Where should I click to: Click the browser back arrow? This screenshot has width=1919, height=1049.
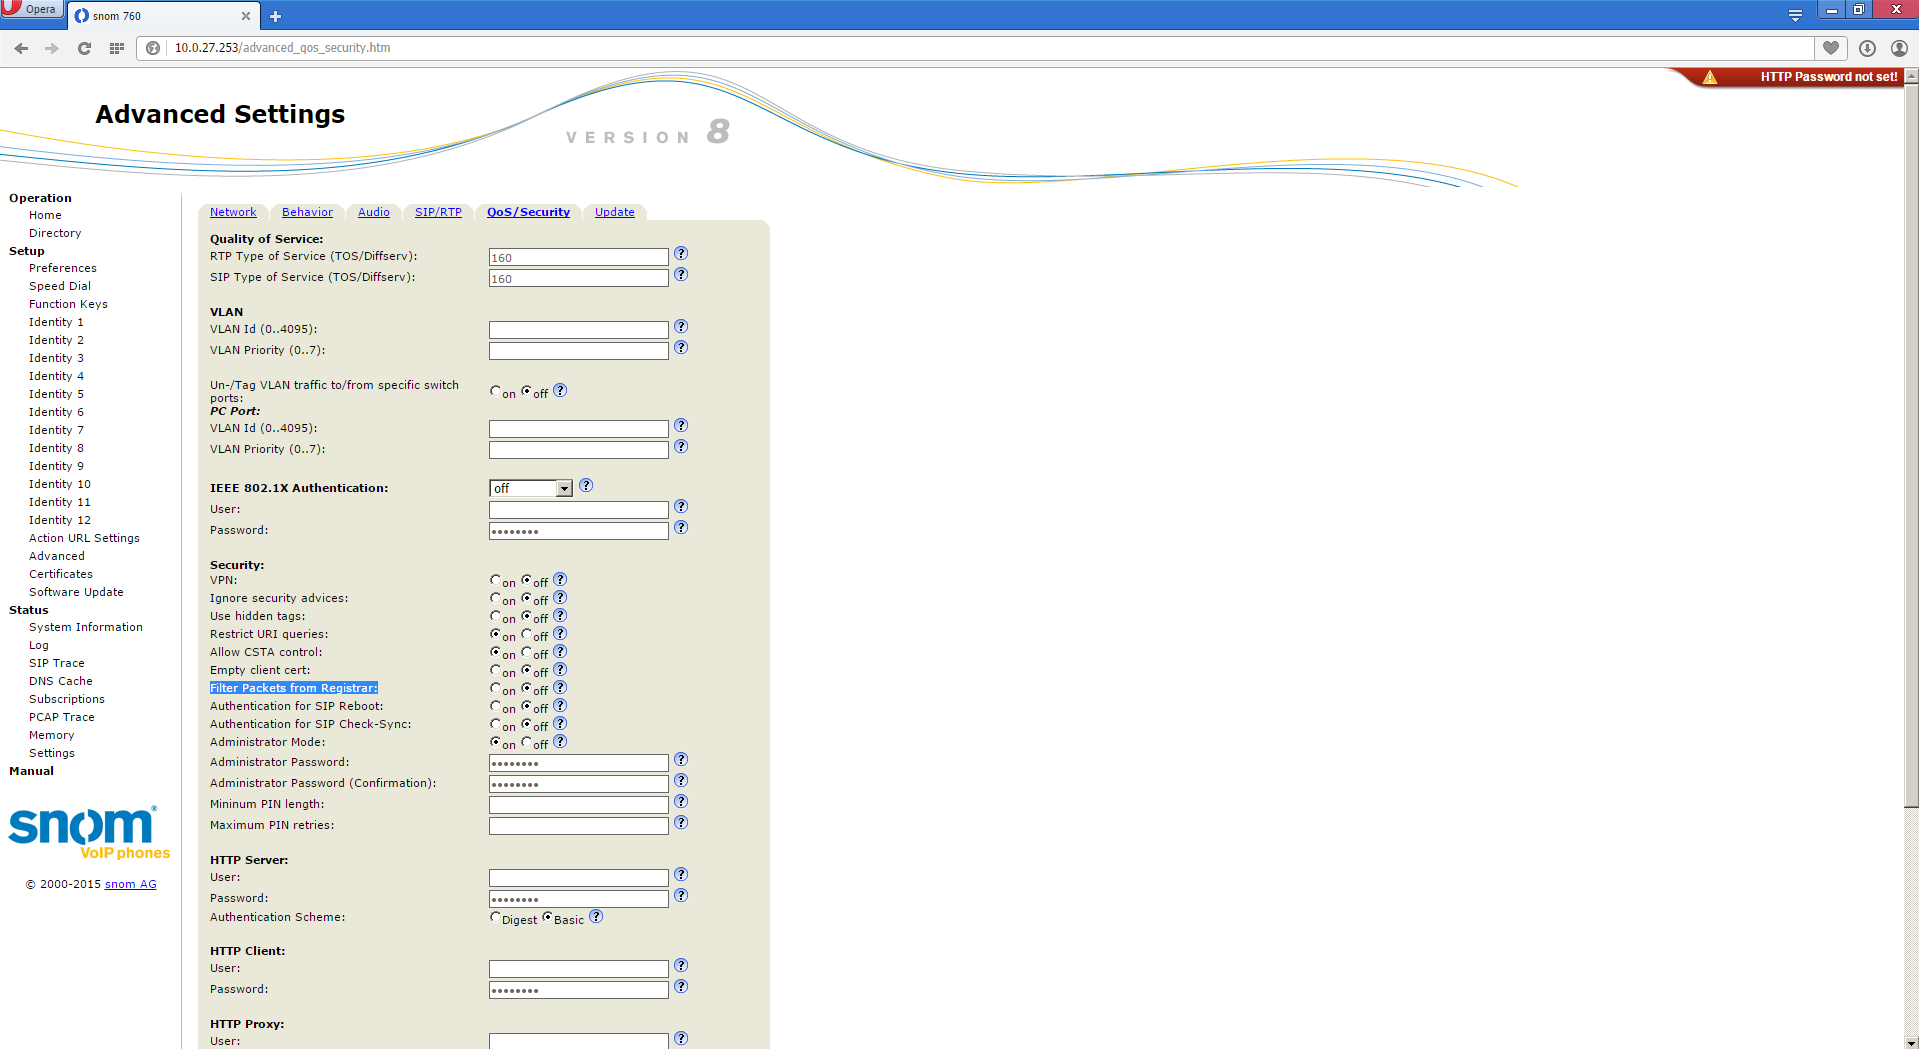(21, 48)
